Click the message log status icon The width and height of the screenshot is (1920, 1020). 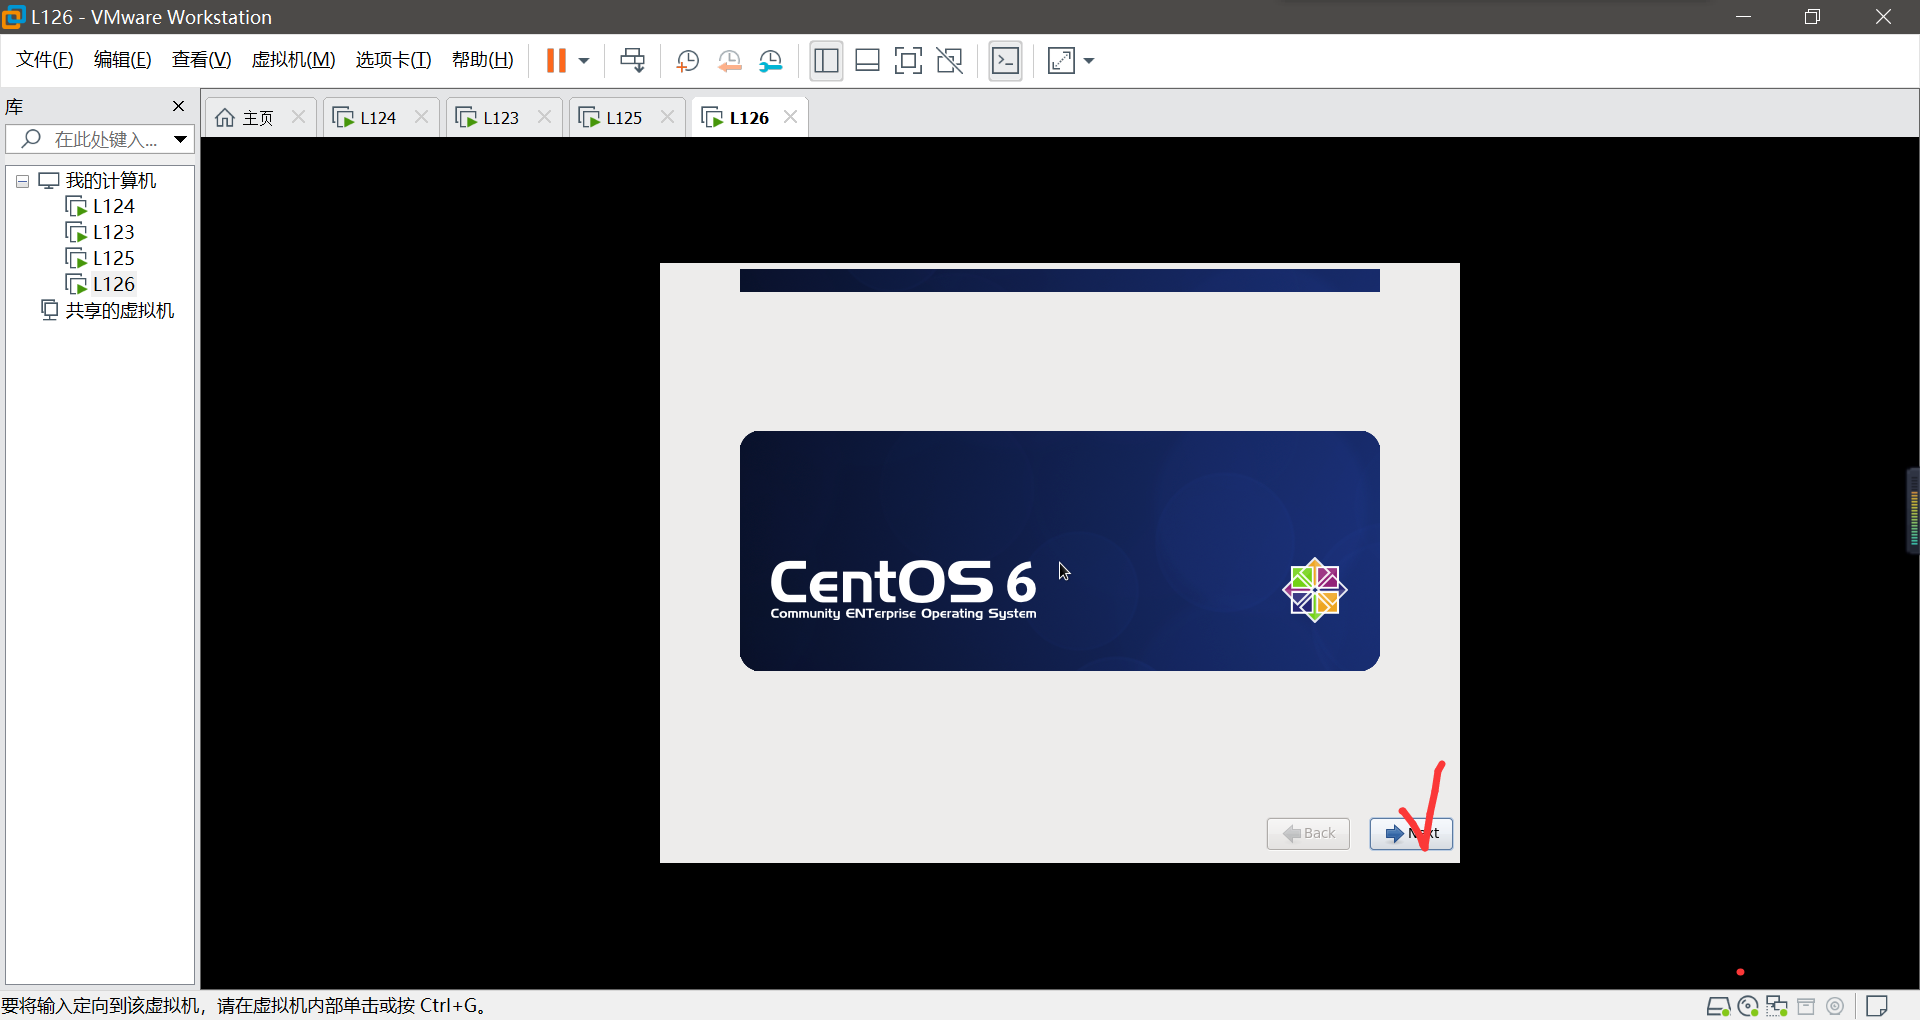coord(1877,1006)
